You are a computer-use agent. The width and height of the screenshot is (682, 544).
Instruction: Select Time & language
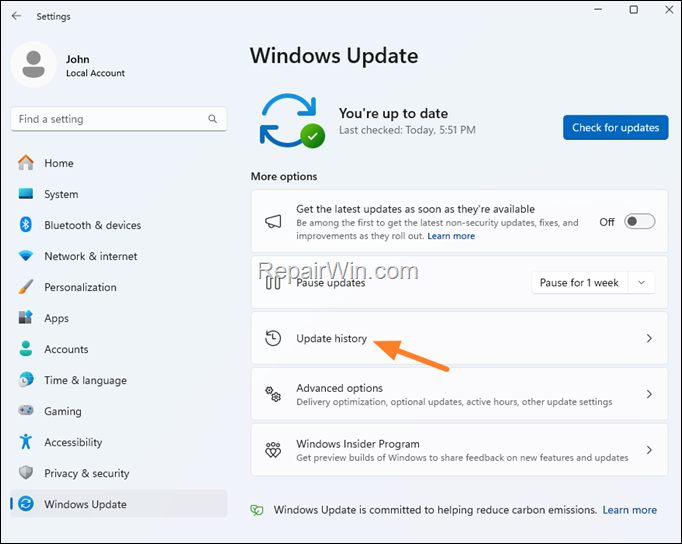click(x=119, y=380)
